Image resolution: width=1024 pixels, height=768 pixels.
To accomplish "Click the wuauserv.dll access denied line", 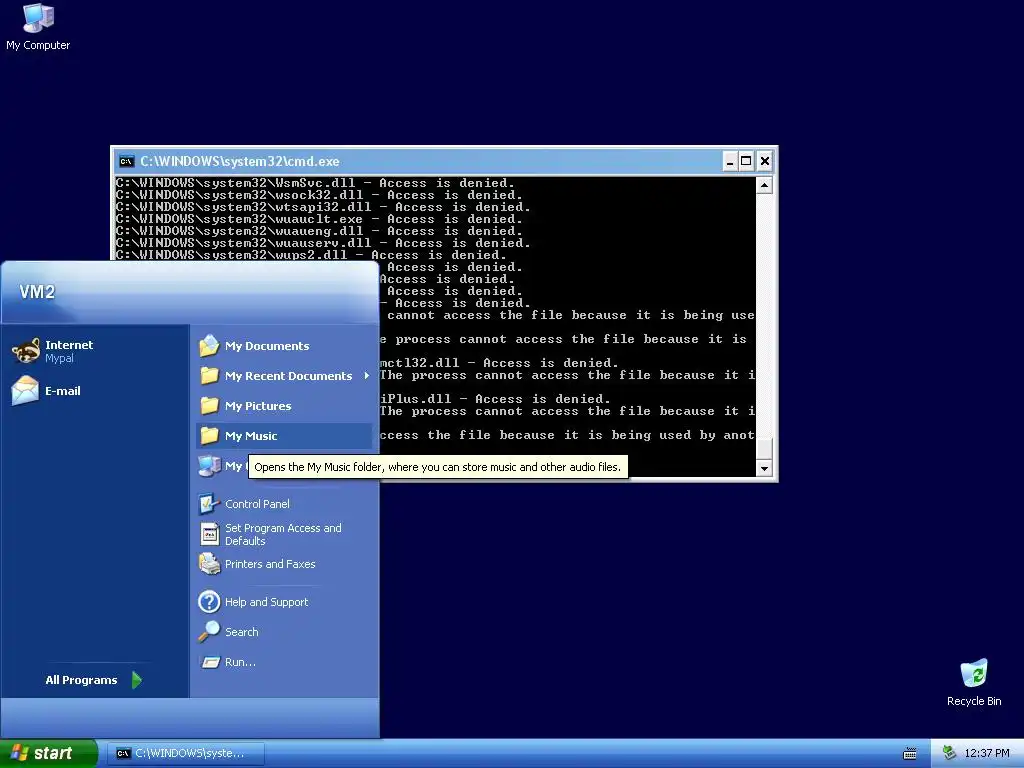I will tap(323, 243).
